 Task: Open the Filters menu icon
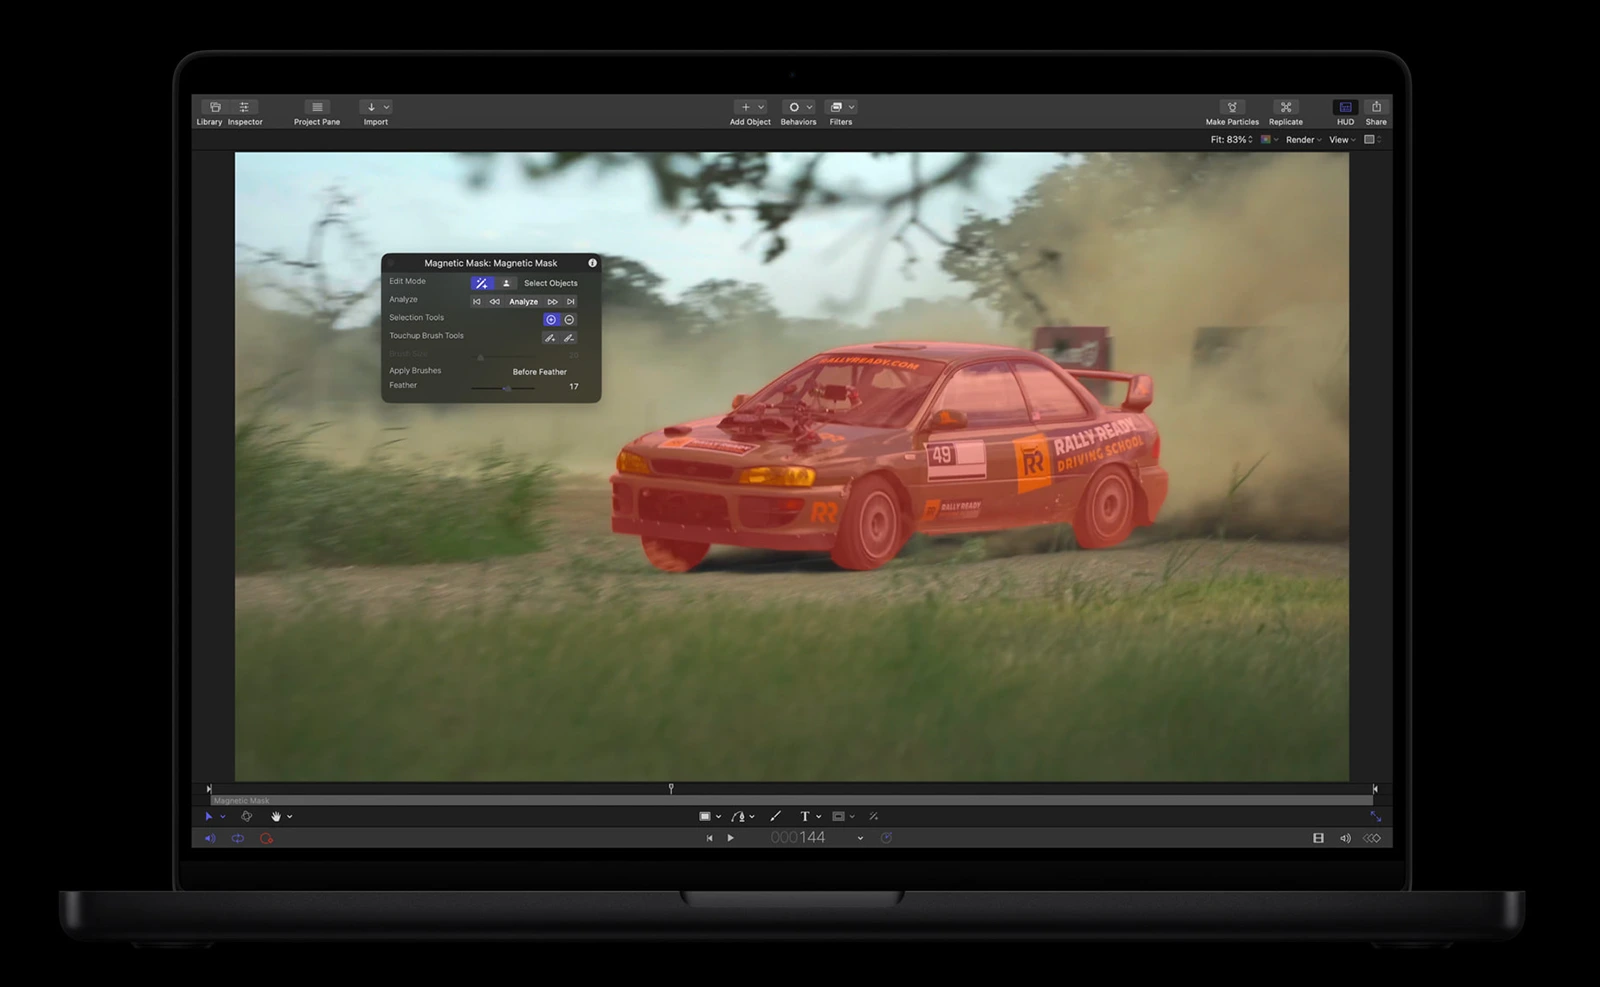tap(838, 107)
